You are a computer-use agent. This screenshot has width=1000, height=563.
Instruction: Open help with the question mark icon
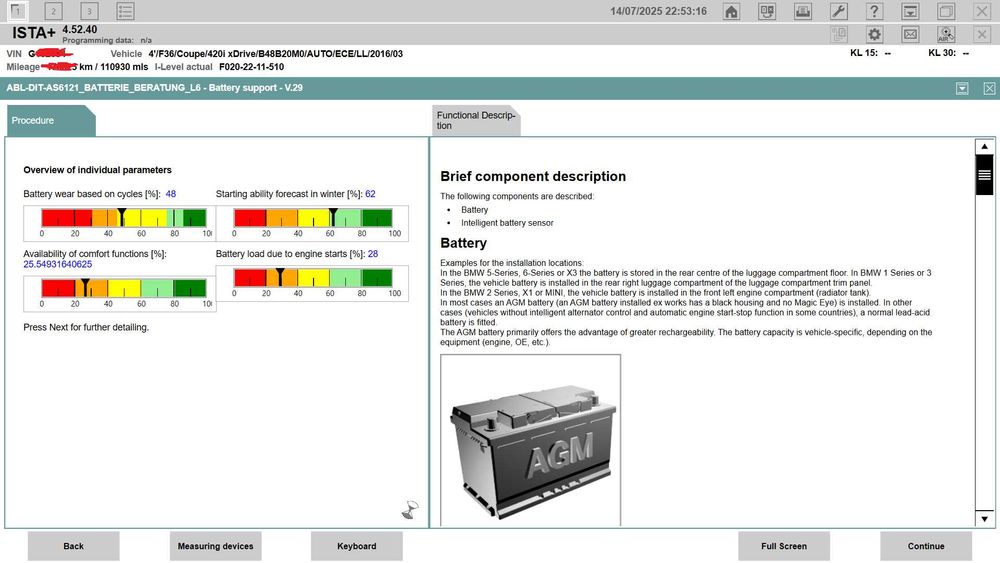click(x=874, y=11)
